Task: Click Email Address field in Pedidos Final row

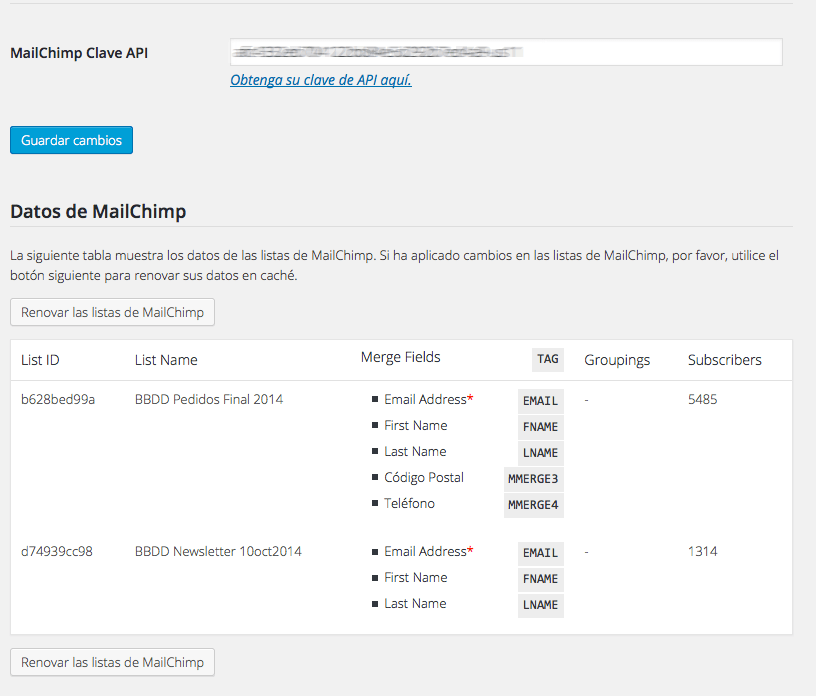Action: tap(428, 399)
